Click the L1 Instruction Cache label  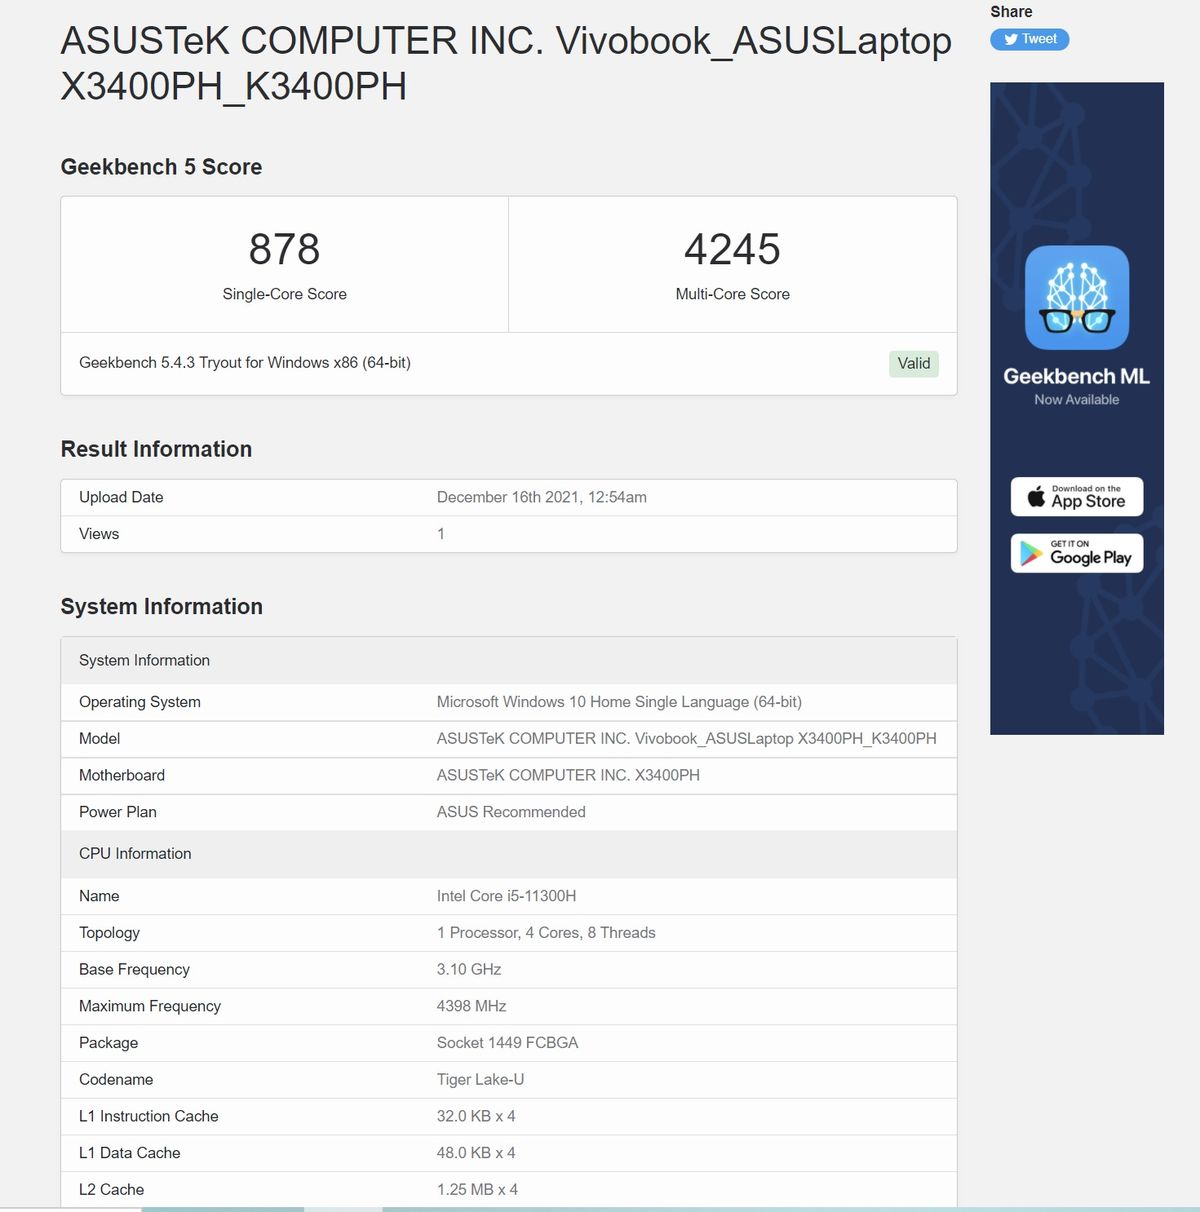click(148, 1116)
